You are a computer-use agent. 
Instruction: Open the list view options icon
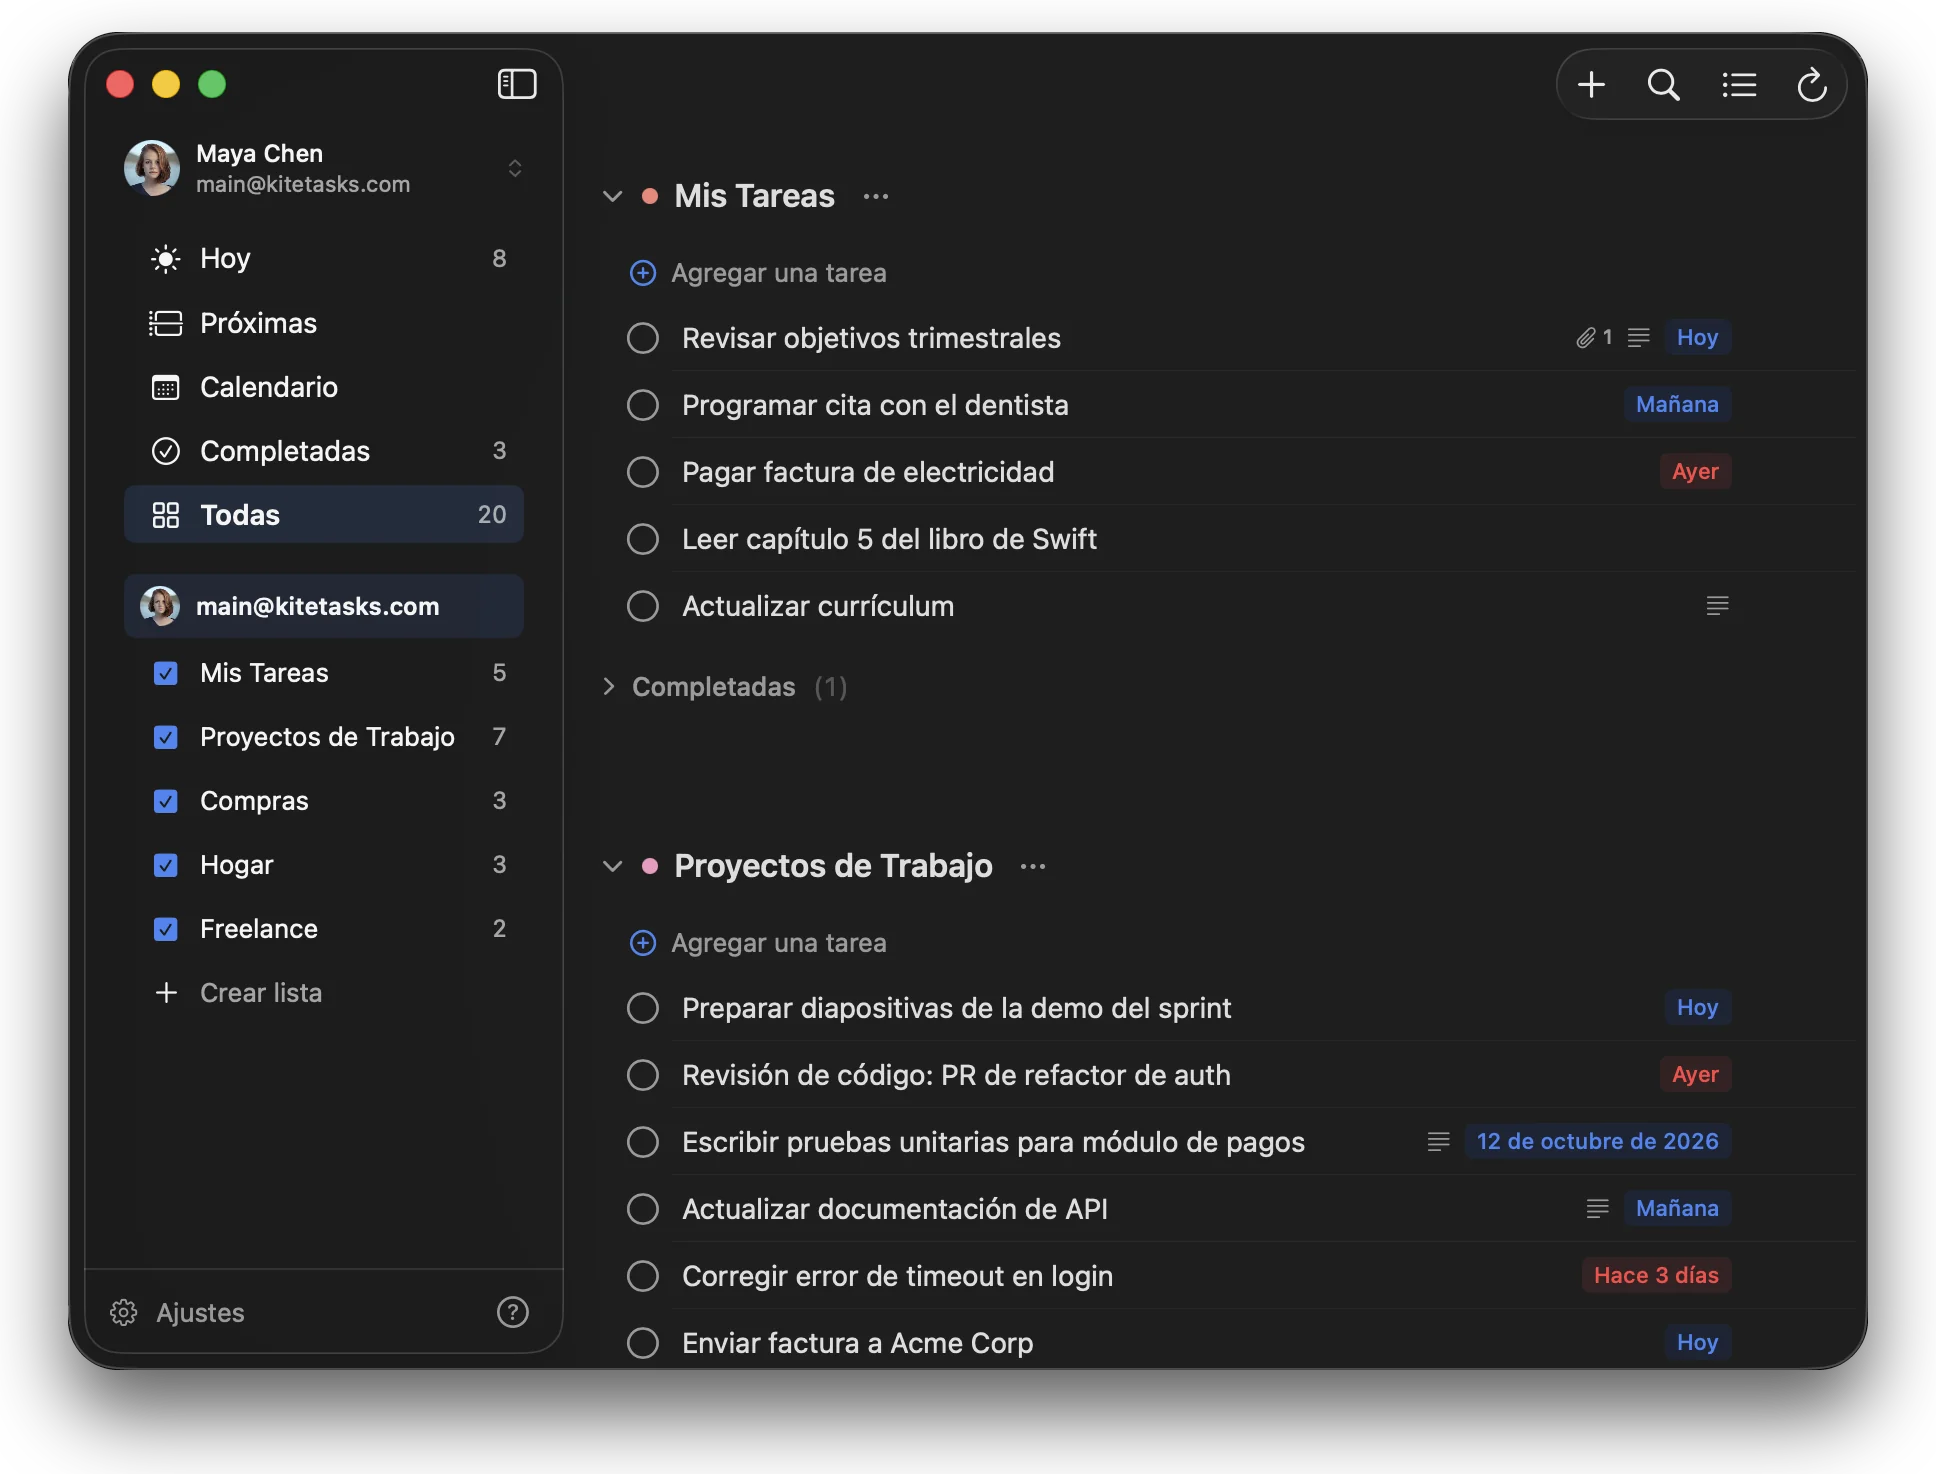(1739, 85)
